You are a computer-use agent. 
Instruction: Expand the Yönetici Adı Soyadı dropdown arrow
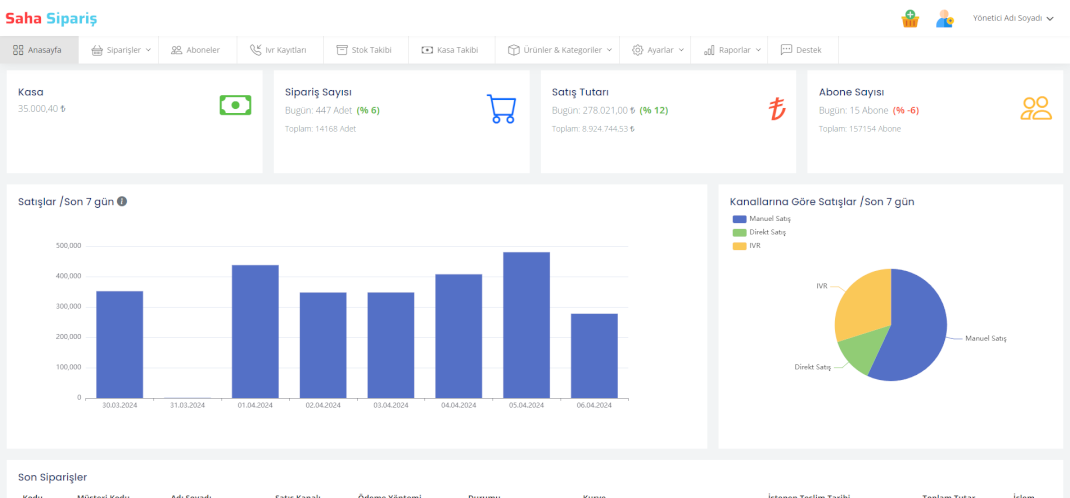(x=1050, y=19)
